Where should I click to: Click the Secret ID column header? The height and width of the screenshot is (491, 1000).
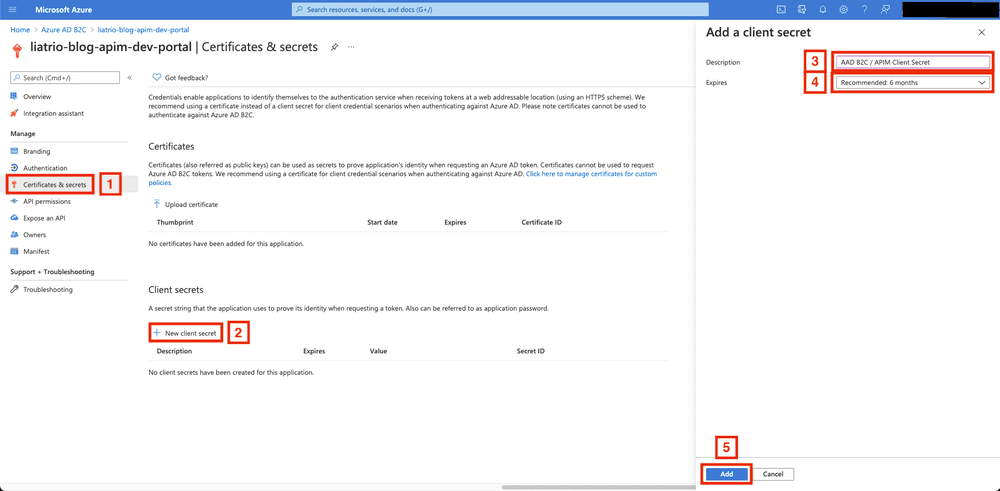531,351
